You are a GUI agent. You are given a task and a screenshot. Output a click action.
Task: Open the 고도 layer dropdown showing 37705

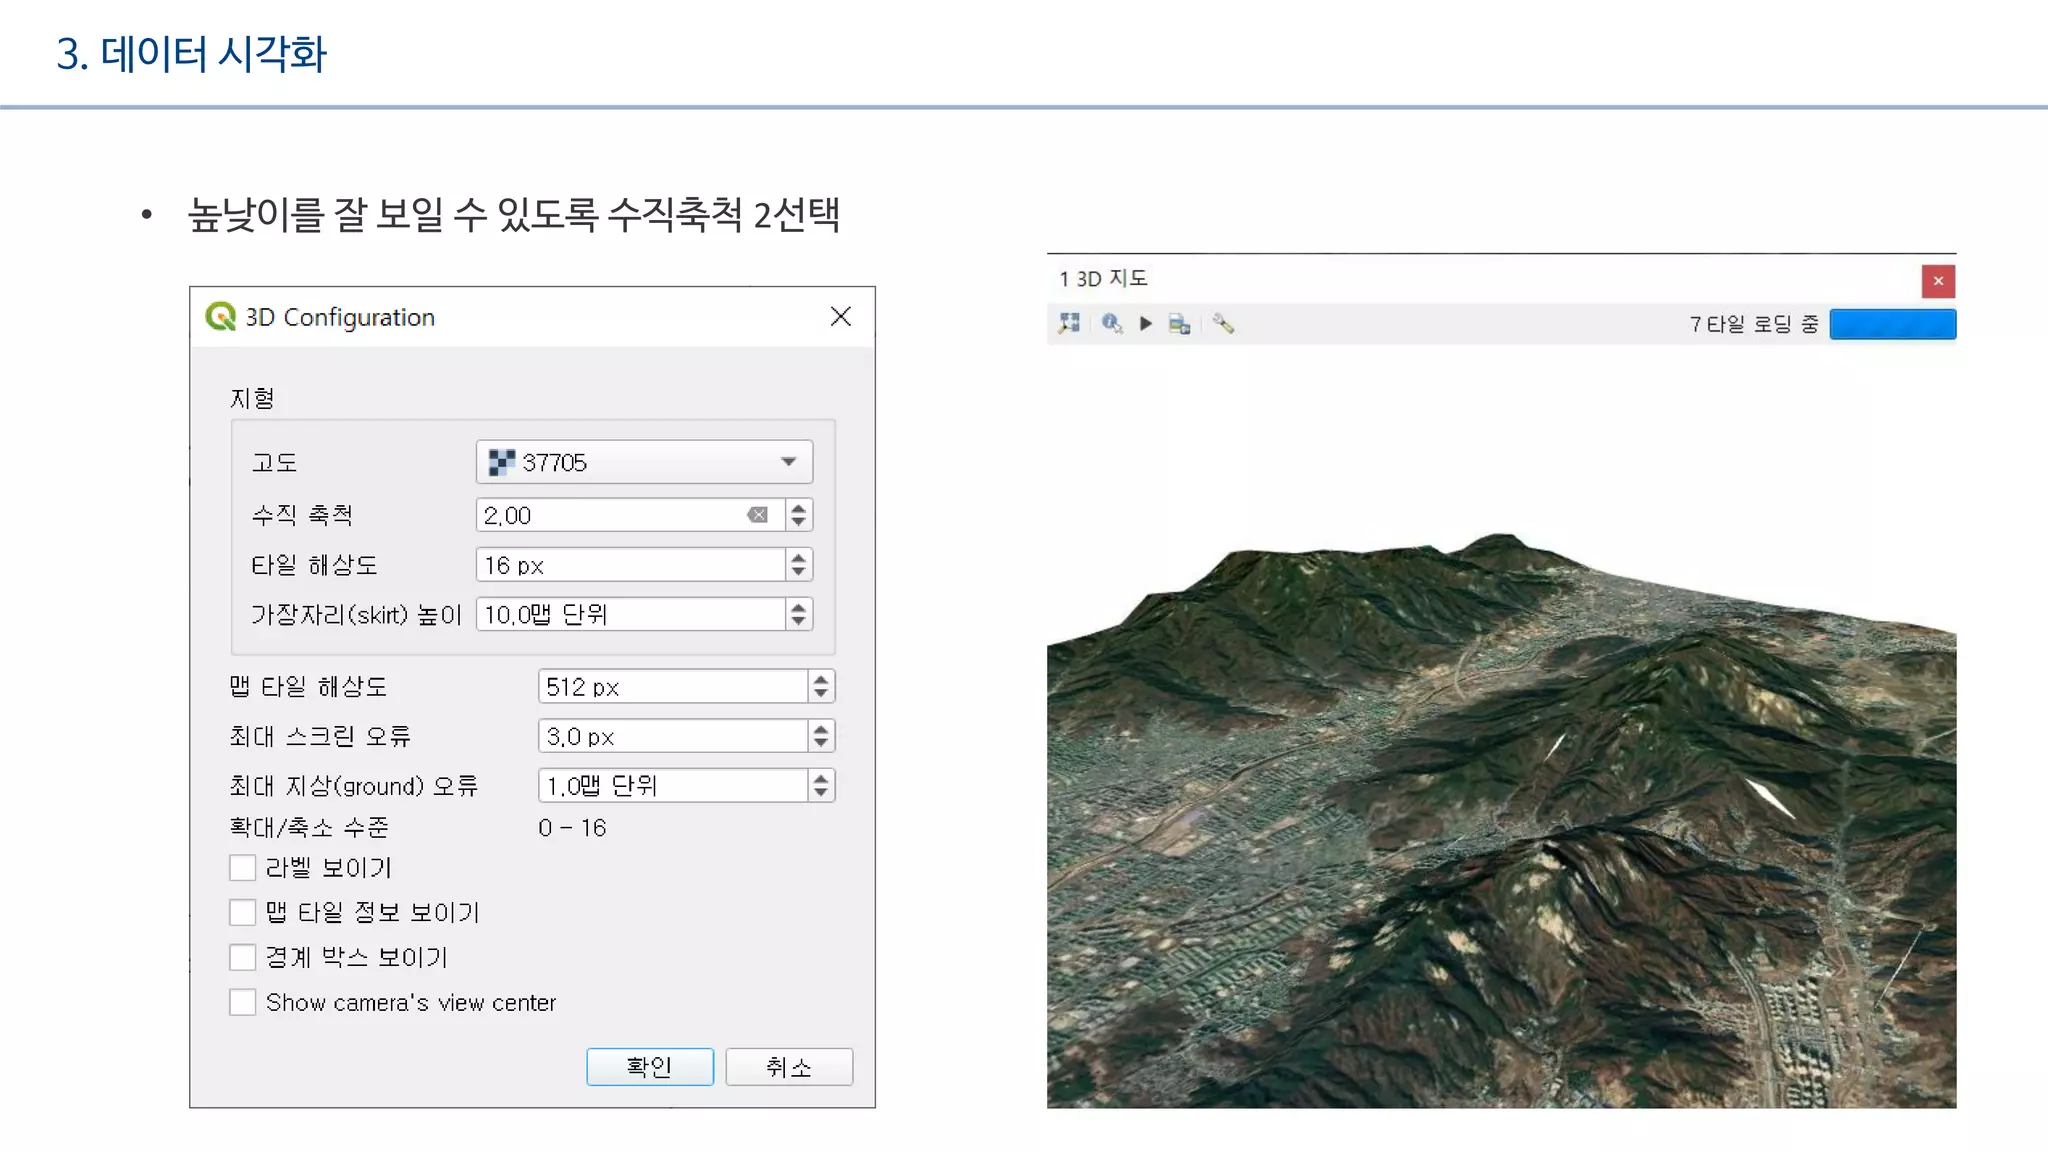pyautogui.click(x=644, y=462)
